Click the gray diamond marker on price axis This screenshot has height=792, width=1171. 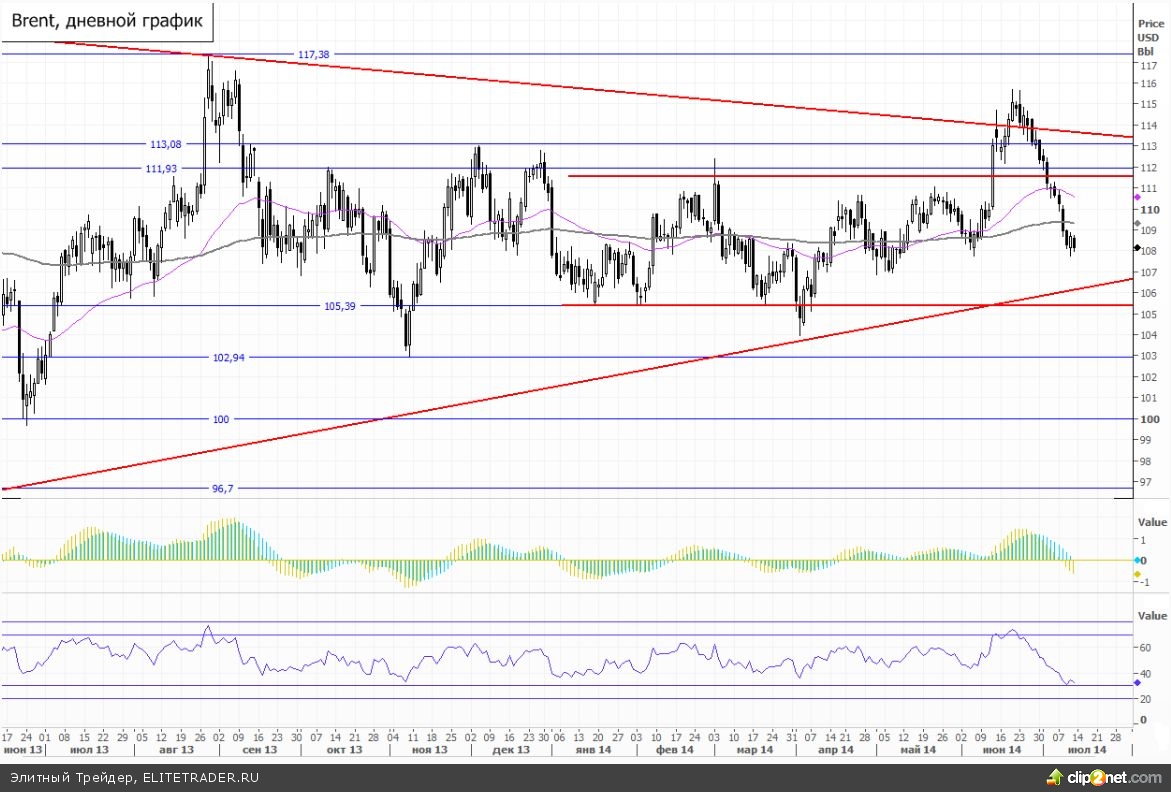pos(1137,224)
